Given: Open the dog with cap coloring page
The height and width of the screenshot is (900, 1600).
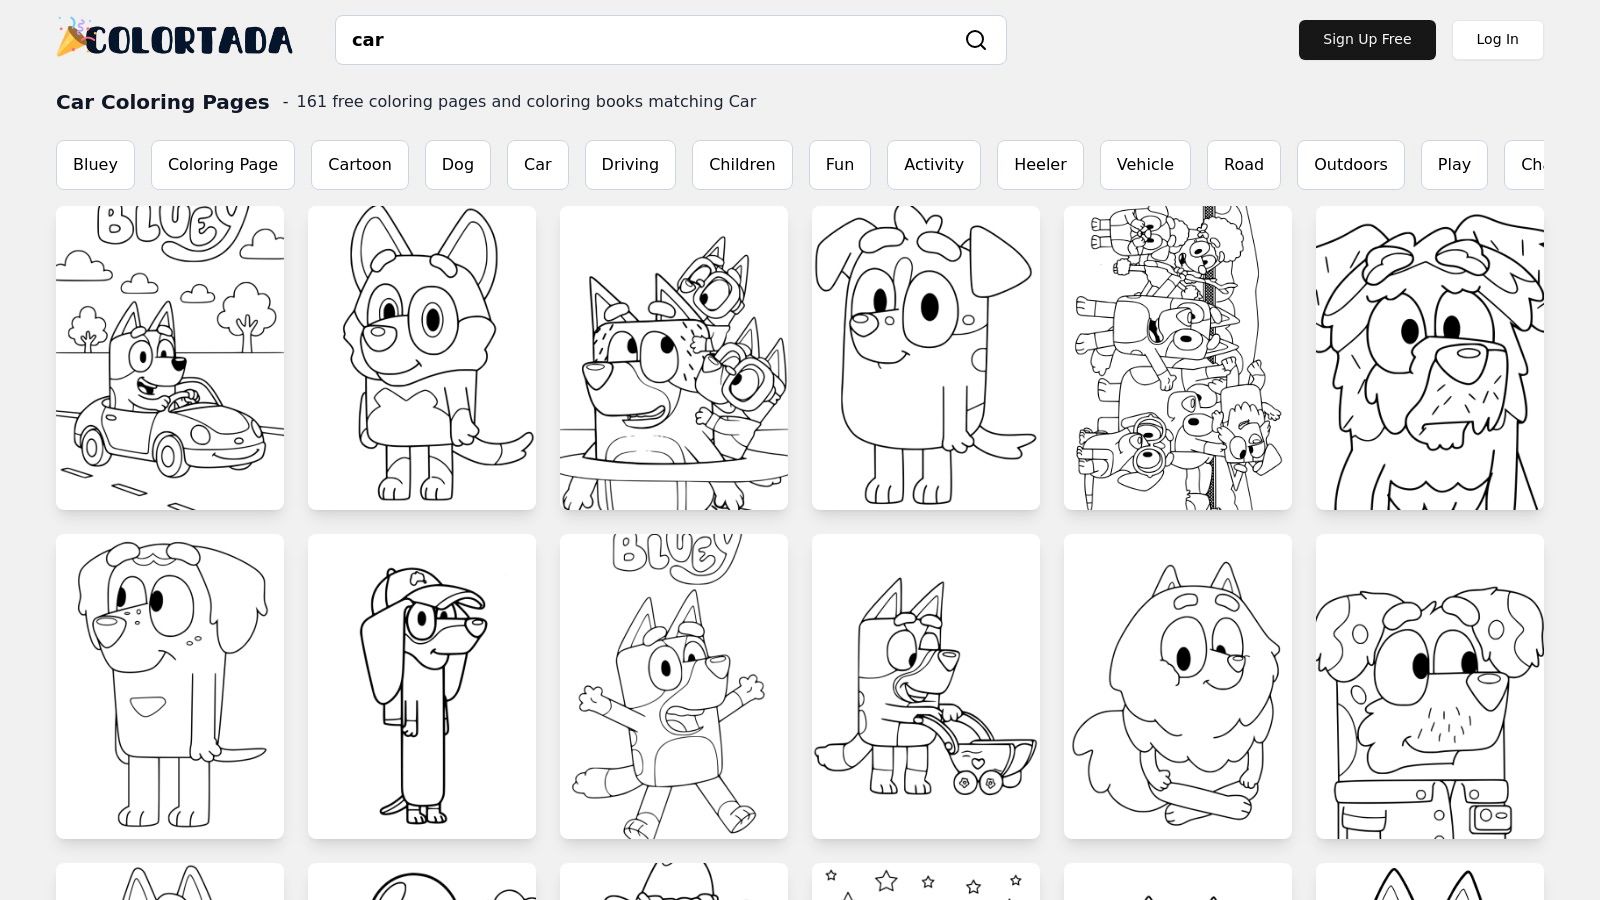Looking at the screenshot, I should point(421,686).
